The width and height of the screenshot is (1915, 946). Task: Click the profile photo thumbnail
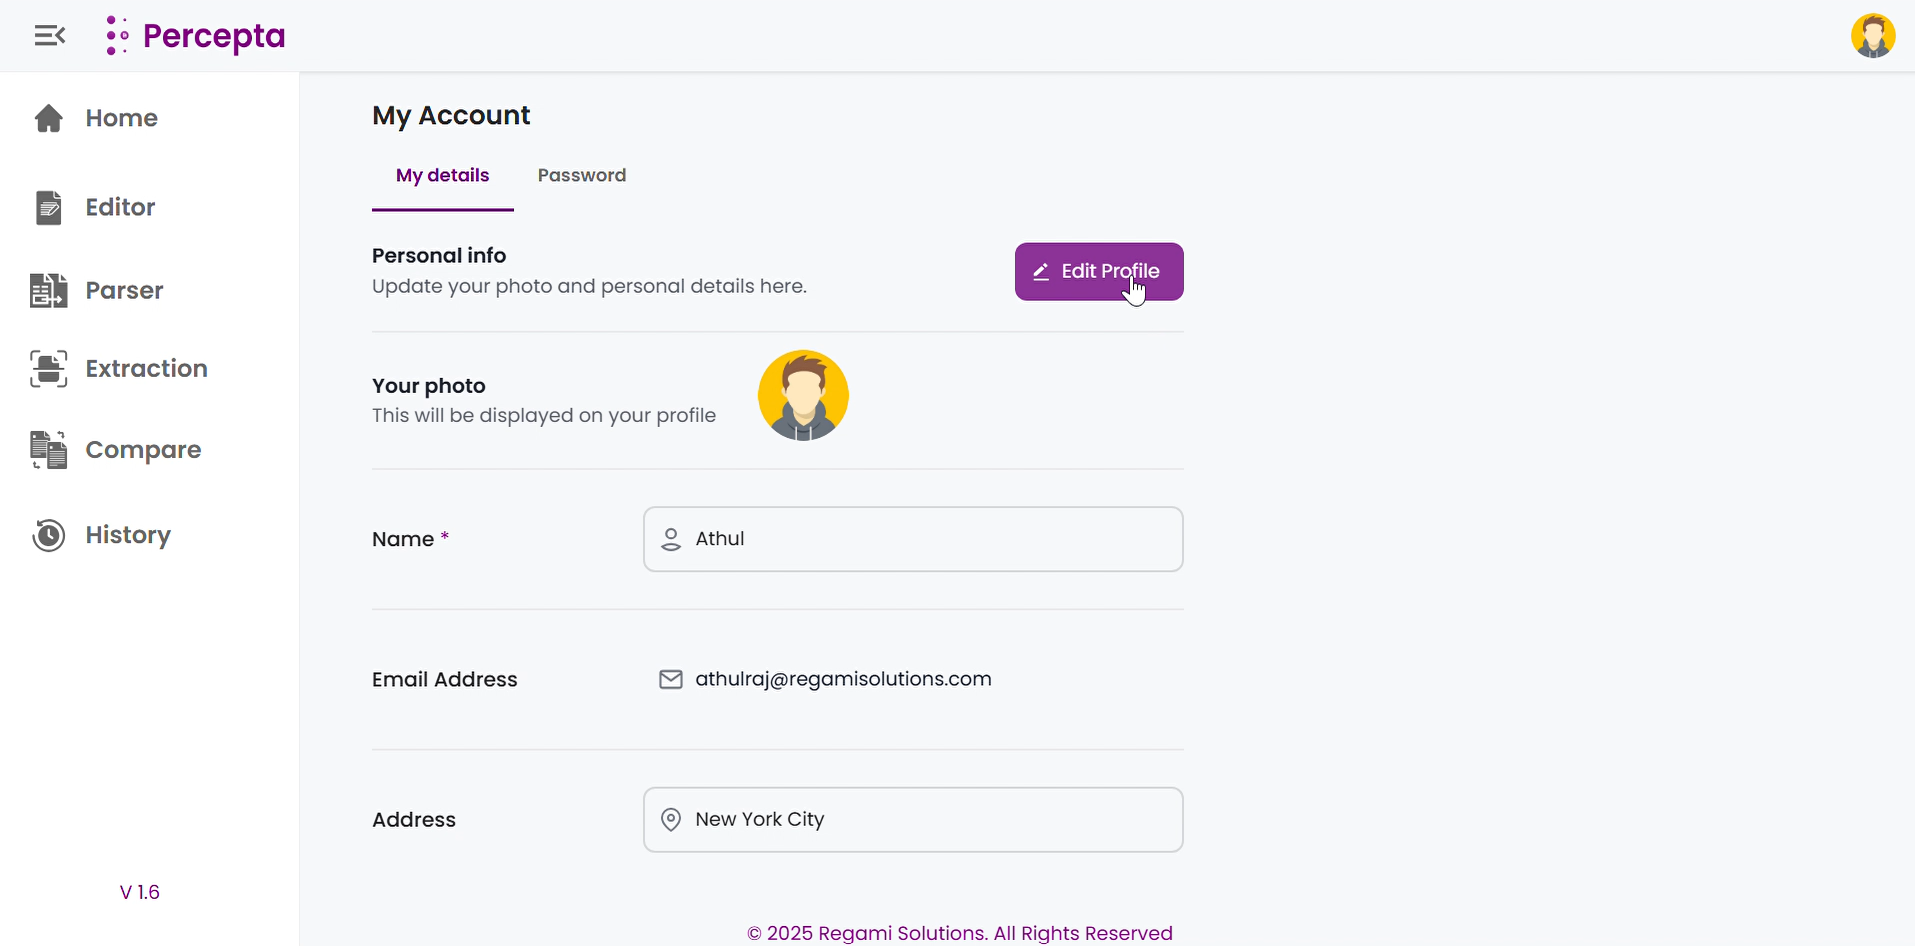pyautogui.click(x=803, y=395)
